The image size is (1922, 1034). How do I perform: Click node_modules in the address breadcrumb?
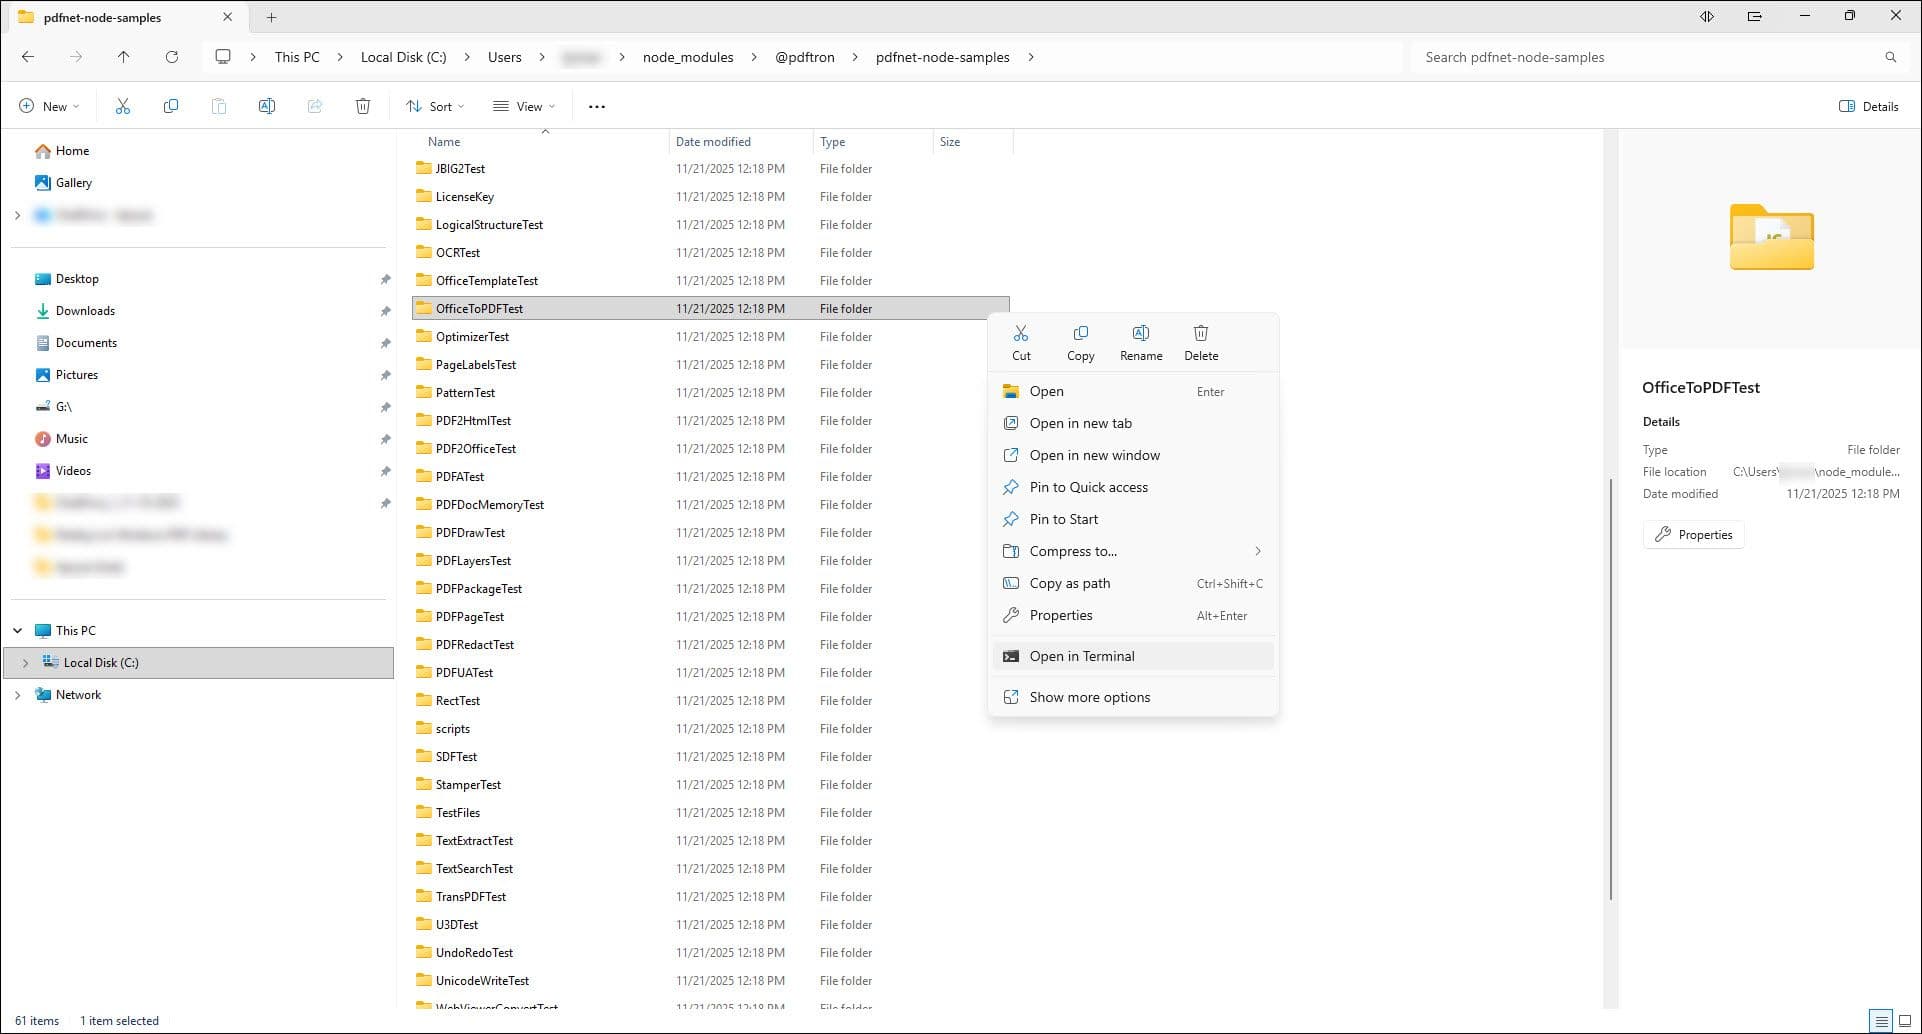(687, 57)
